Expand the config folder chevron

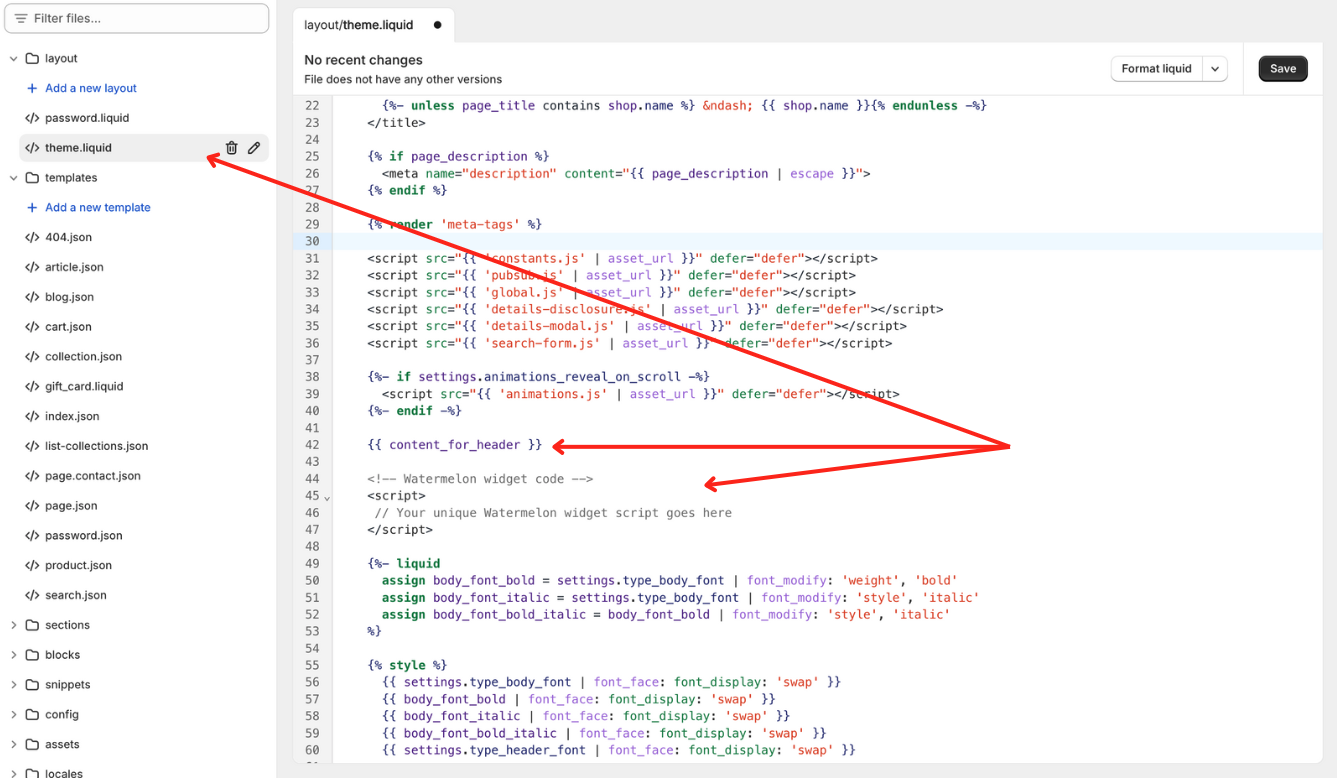[14, 715]
